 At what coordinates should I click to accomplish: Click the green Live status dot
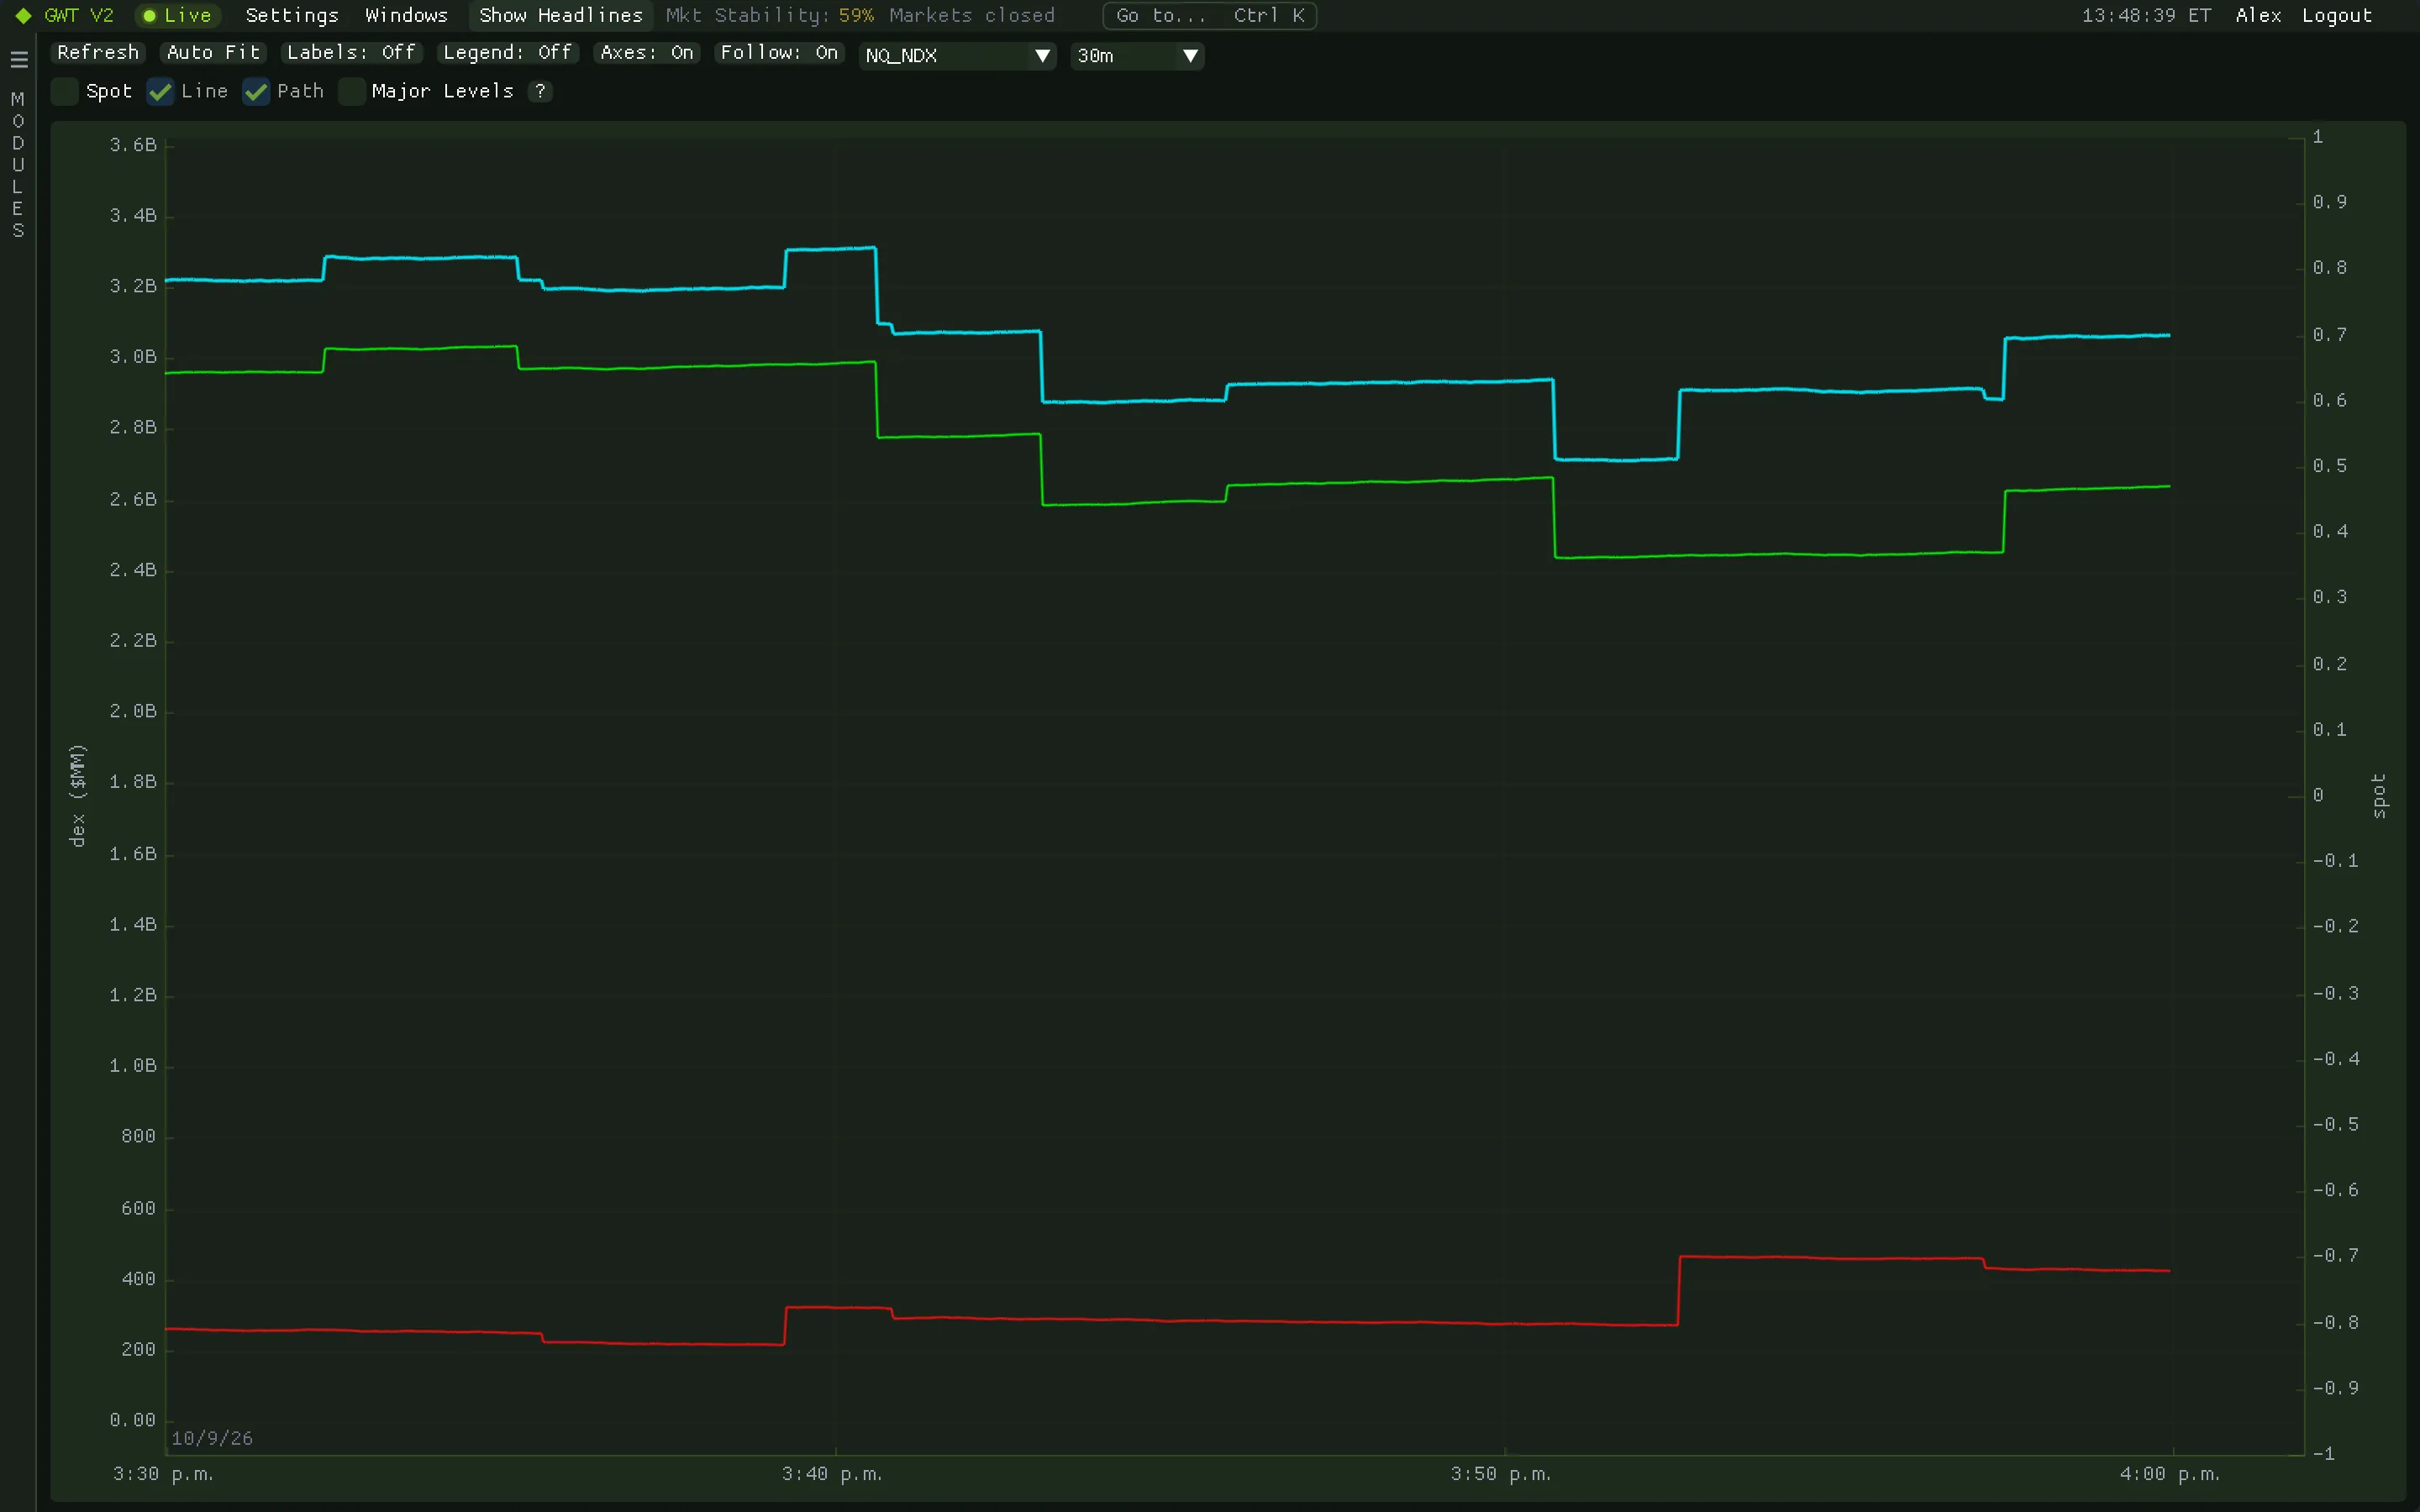click(x=149, y=16)
